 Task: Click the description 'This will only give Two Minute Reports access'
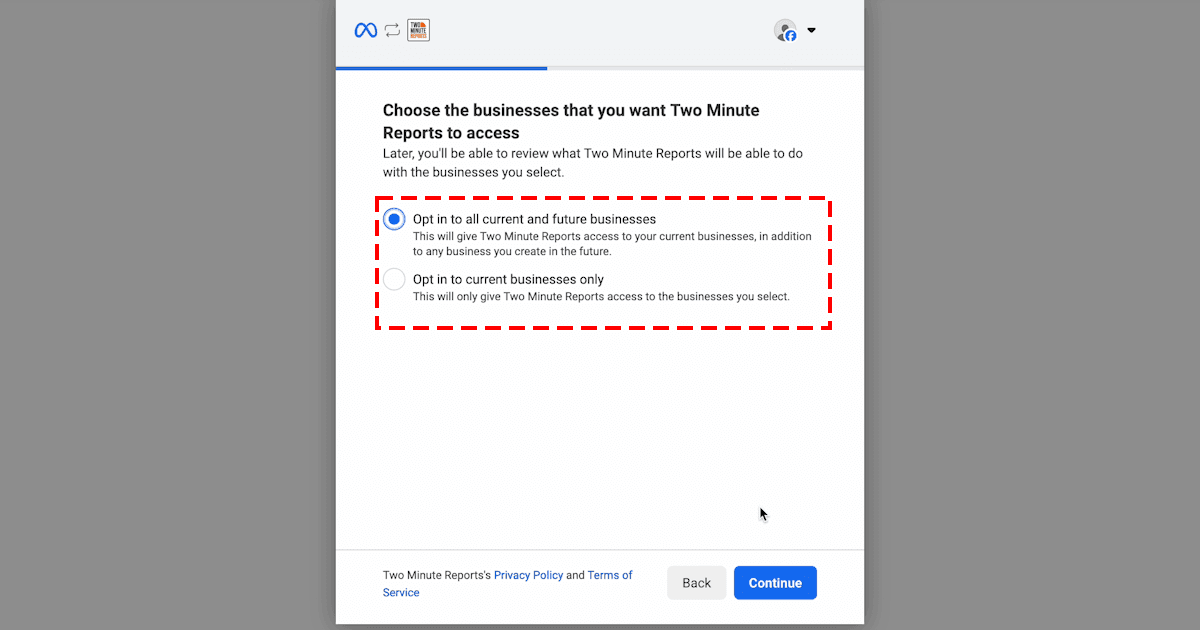601,296
